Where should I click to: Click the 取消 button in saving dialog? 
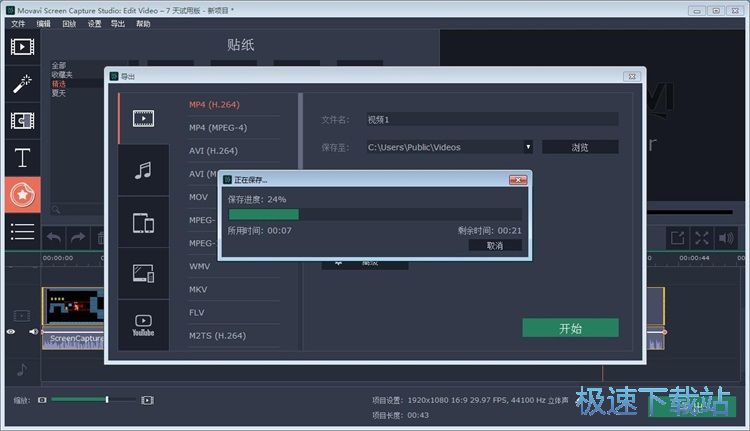(x=495, y=245)
